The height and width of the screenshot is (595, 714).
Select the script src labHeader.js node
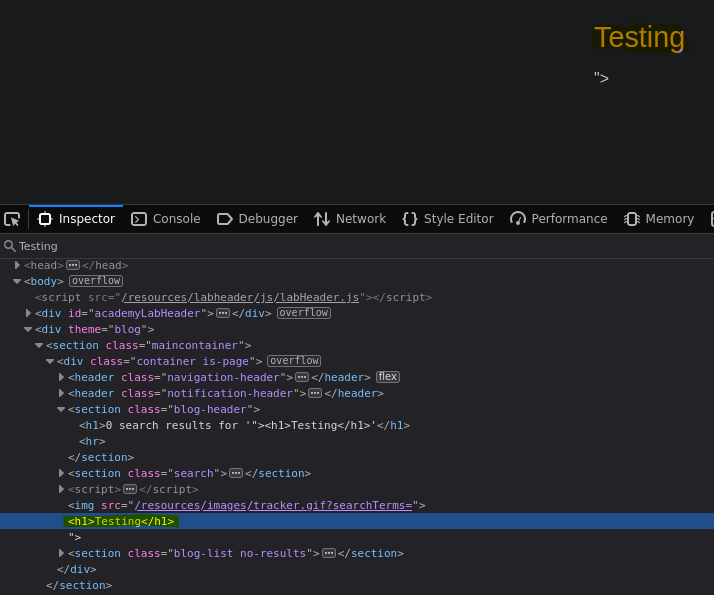click(x=233, y=297)
